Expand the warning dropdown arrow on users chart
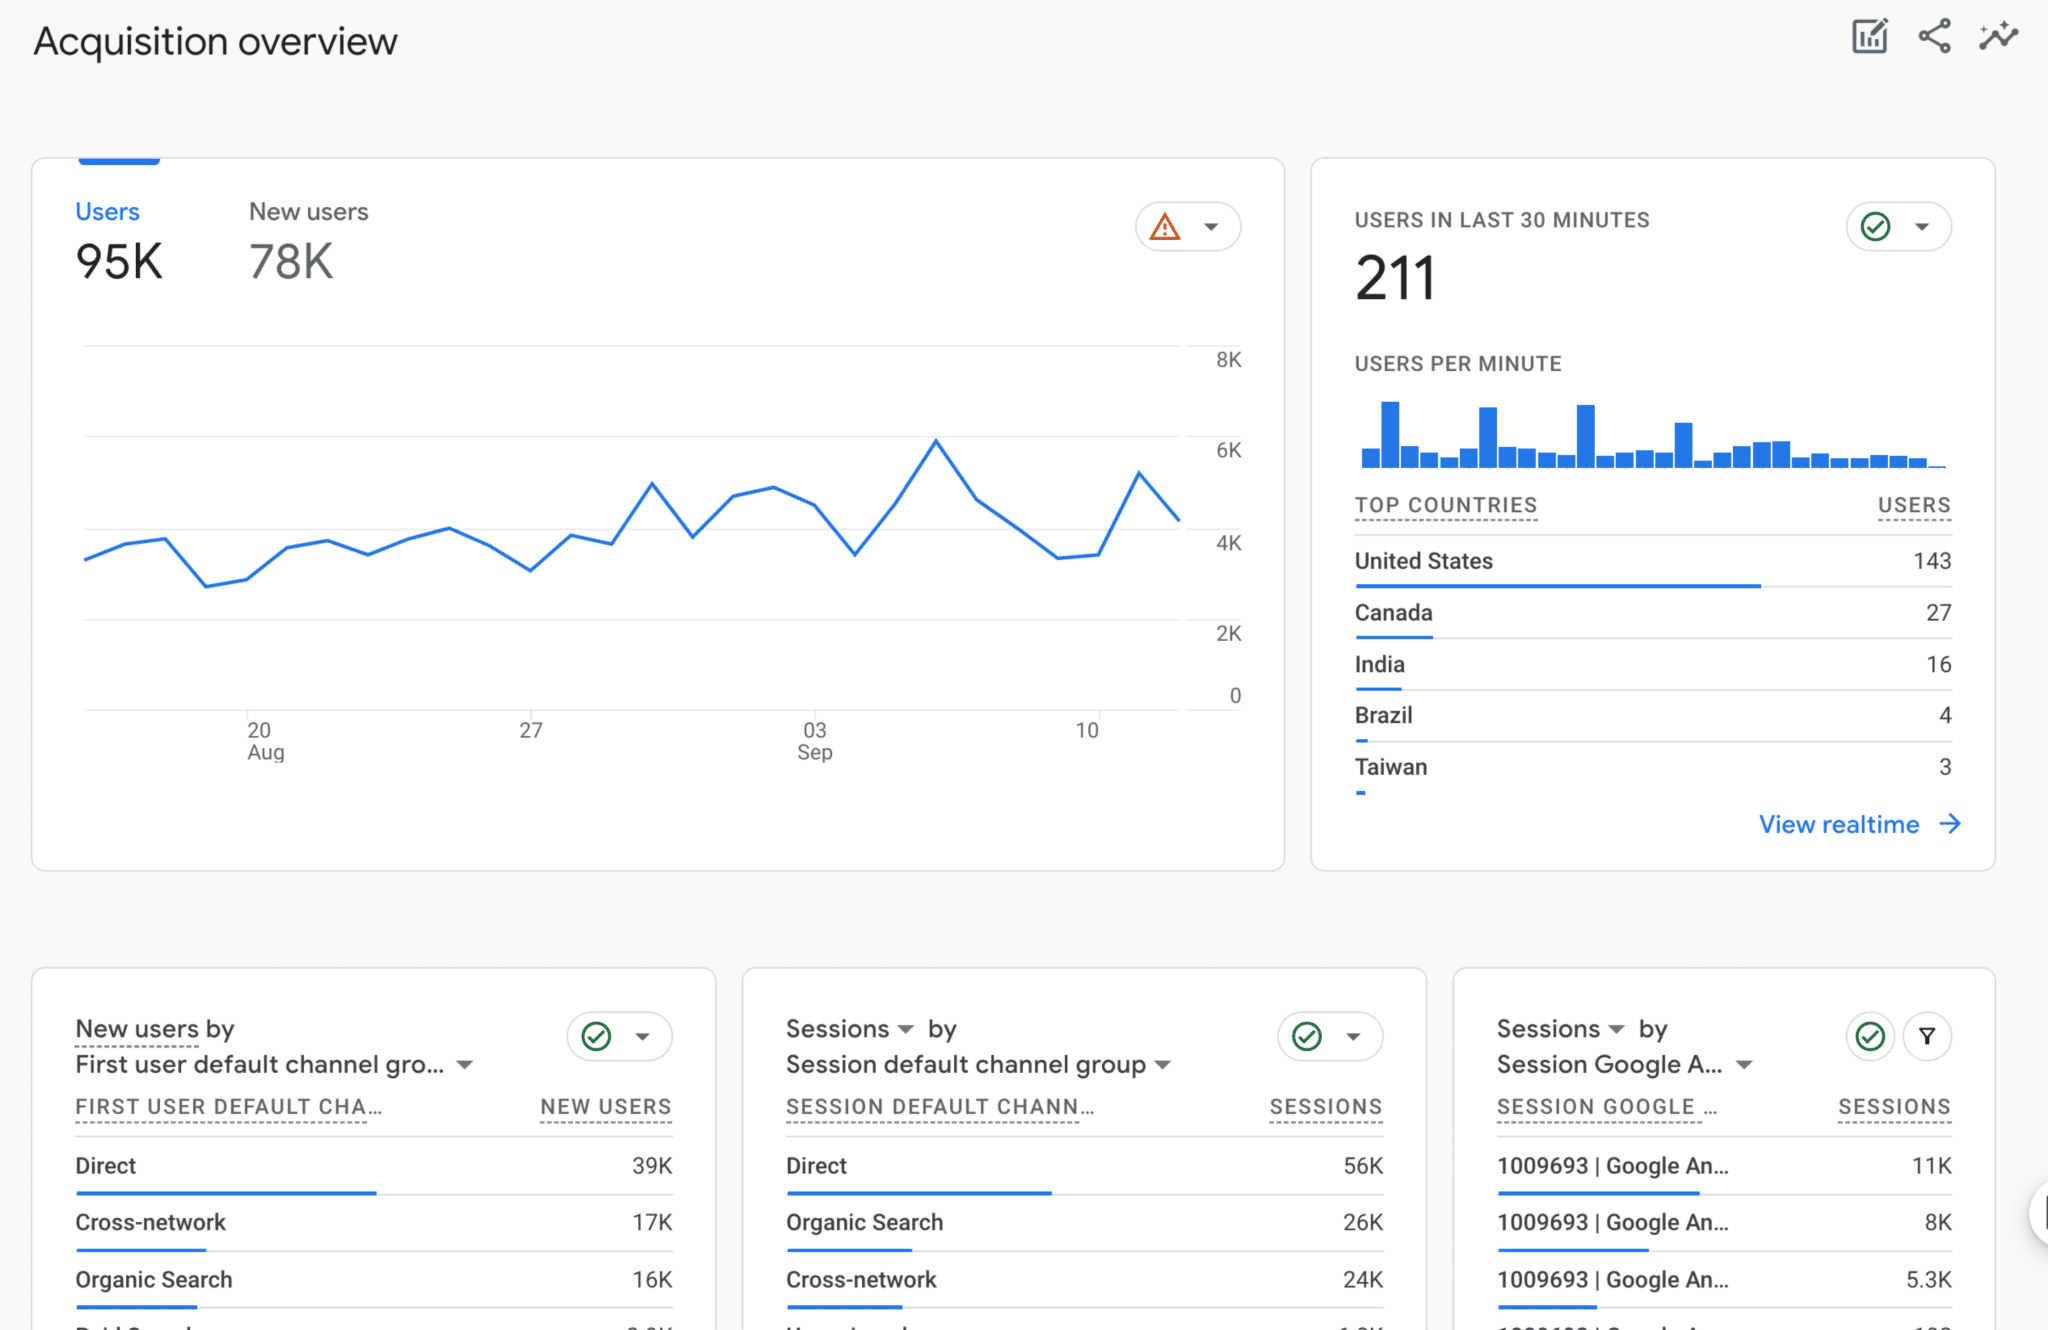The width and height of the screenshot is (2048, 1330). [x=1210, y=227]
